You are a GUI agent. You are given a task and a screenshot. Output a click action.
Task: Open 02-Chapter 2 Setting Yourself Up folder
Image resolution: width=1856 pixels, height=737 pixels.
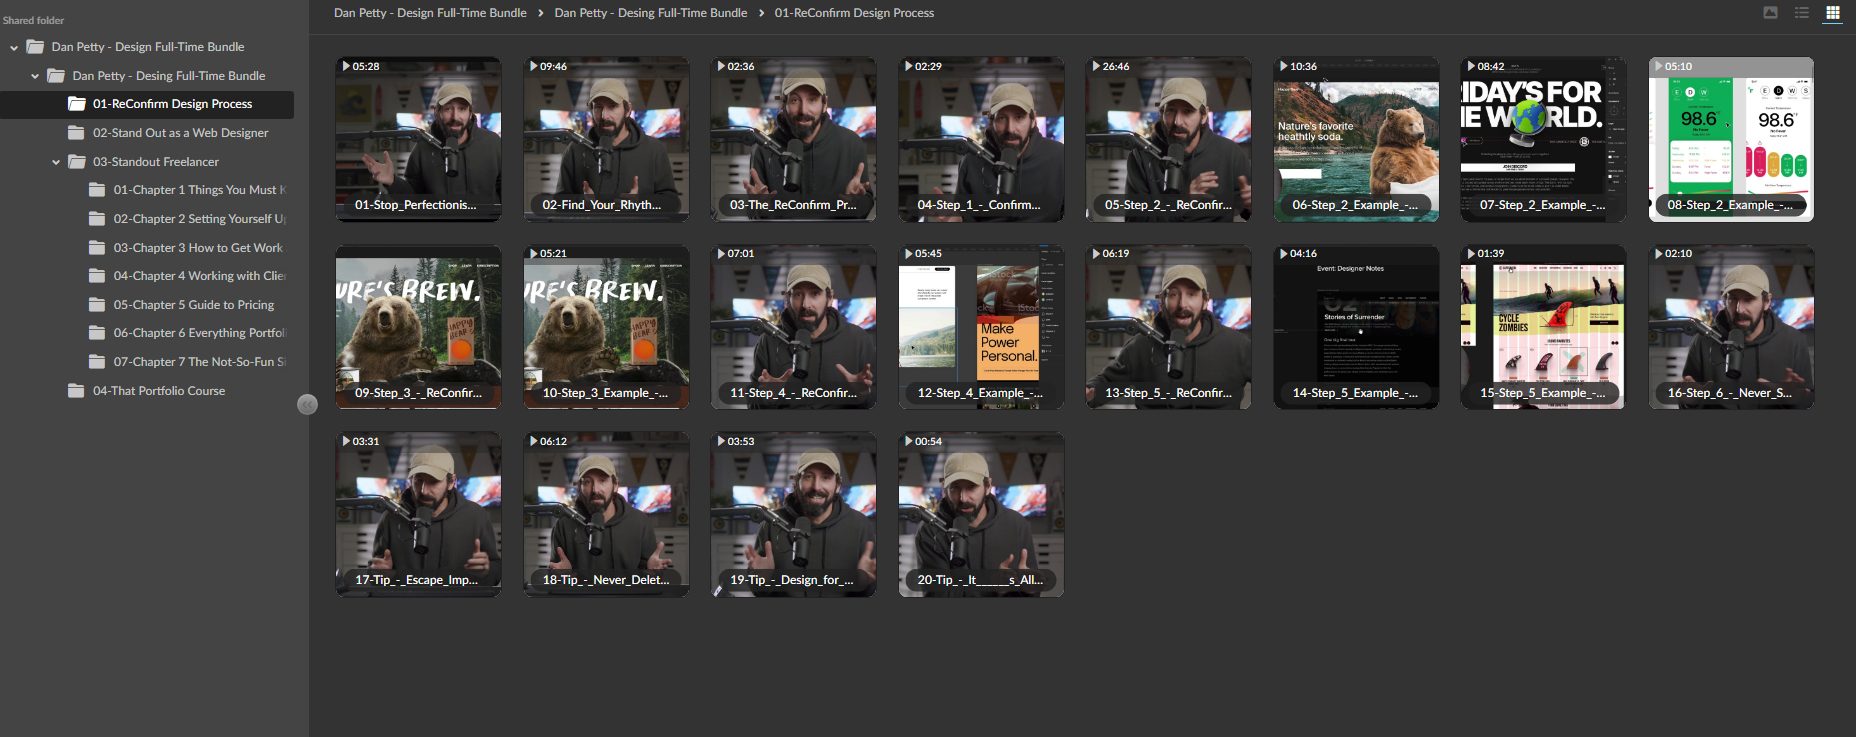pos(199,219)
